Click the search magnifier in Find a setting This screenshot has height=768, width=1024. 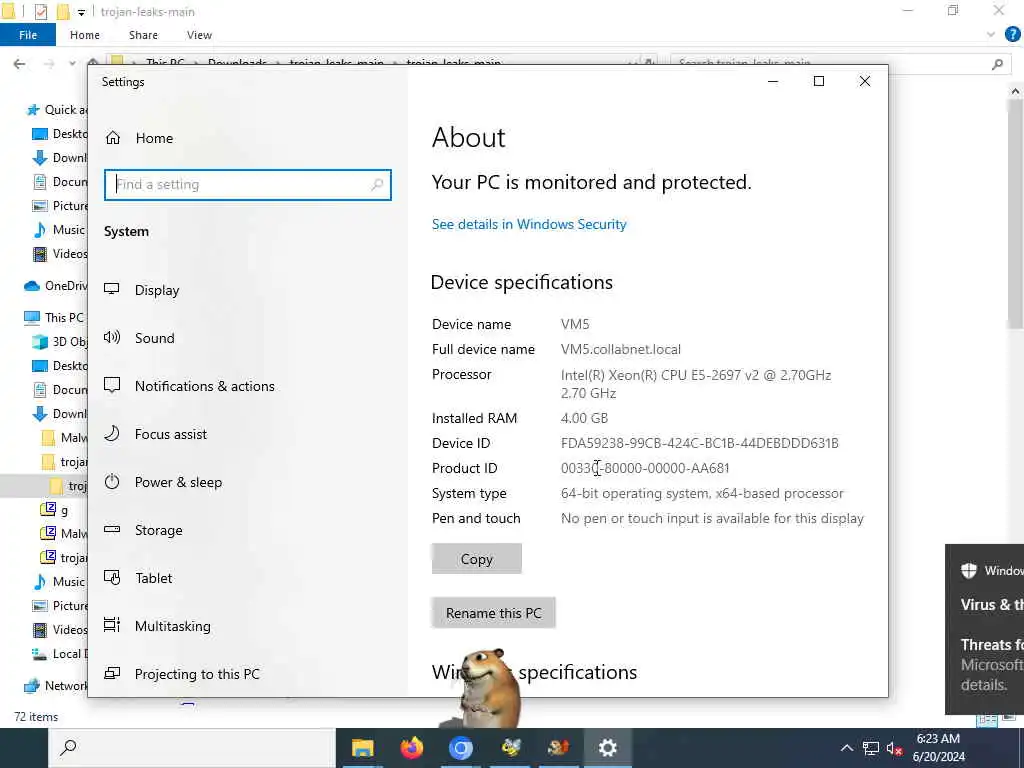pos(377,185)
